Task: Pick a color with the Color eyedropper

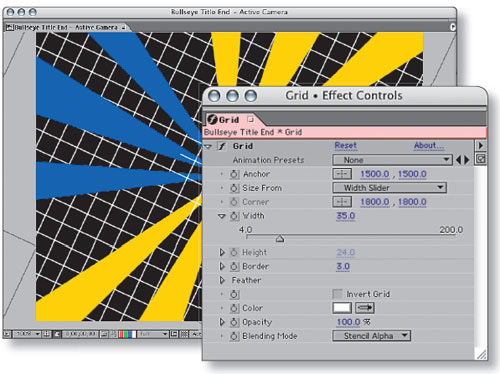Action: pos(365,308)
